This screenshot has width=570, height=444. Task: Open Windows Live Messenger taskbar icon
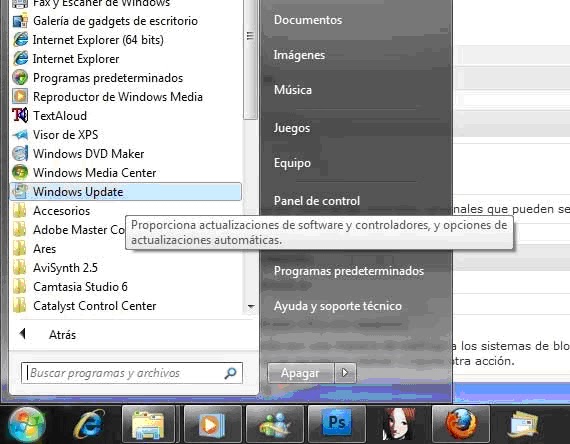[274, 424]
